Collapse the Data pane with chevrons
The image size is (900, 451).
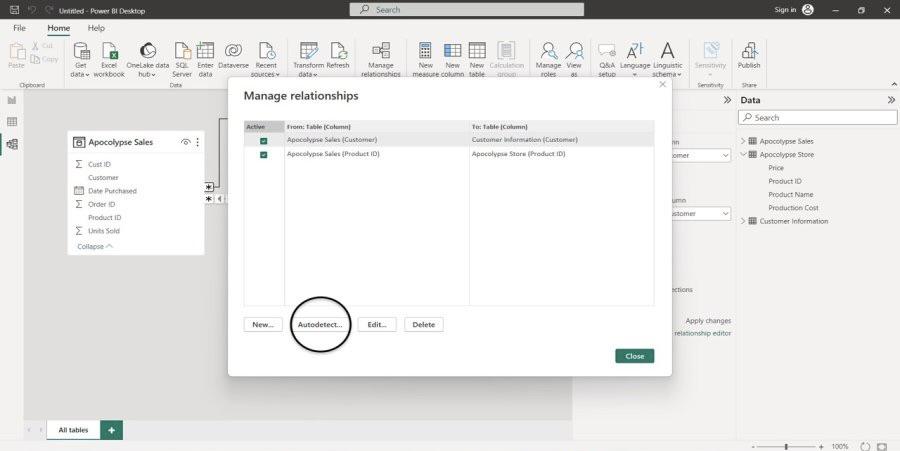coord(891,100)
